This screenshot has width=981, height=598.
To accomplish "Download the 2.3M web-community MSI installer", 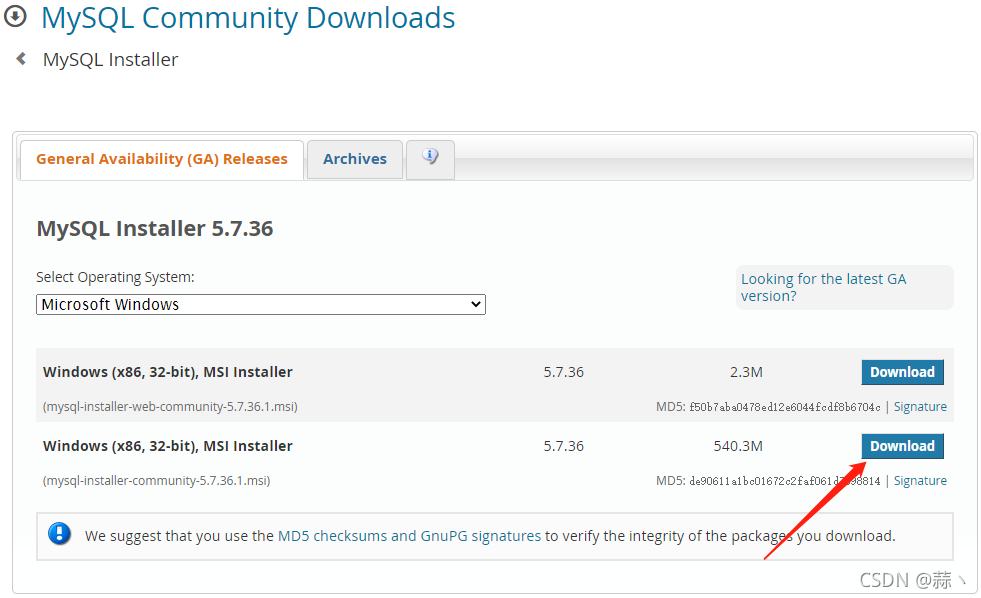I will pyautogui.click(x=902, y=372).
